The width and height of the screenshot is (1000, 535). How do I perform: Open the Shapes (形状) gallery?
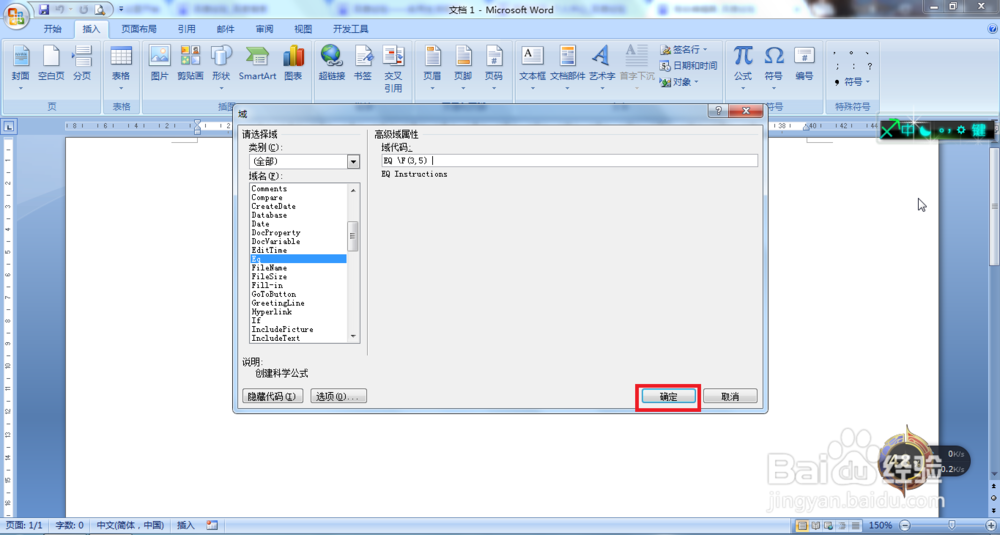click(221, 68)
